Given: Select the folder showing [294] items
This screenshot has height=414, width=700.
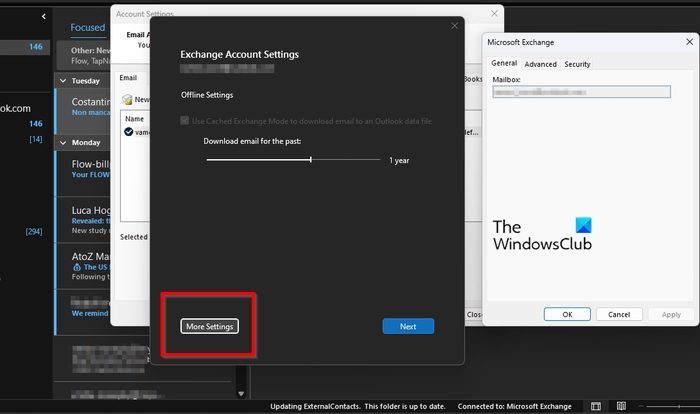Looking at the screenshot, I should 34,231.
